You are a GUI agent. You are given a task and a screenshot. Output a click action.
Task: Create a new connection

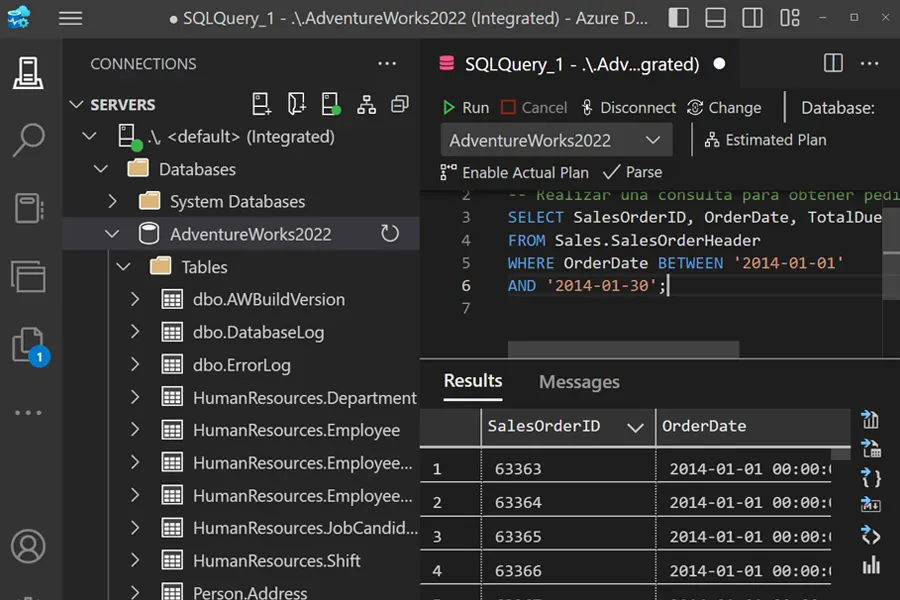(261, 106)
